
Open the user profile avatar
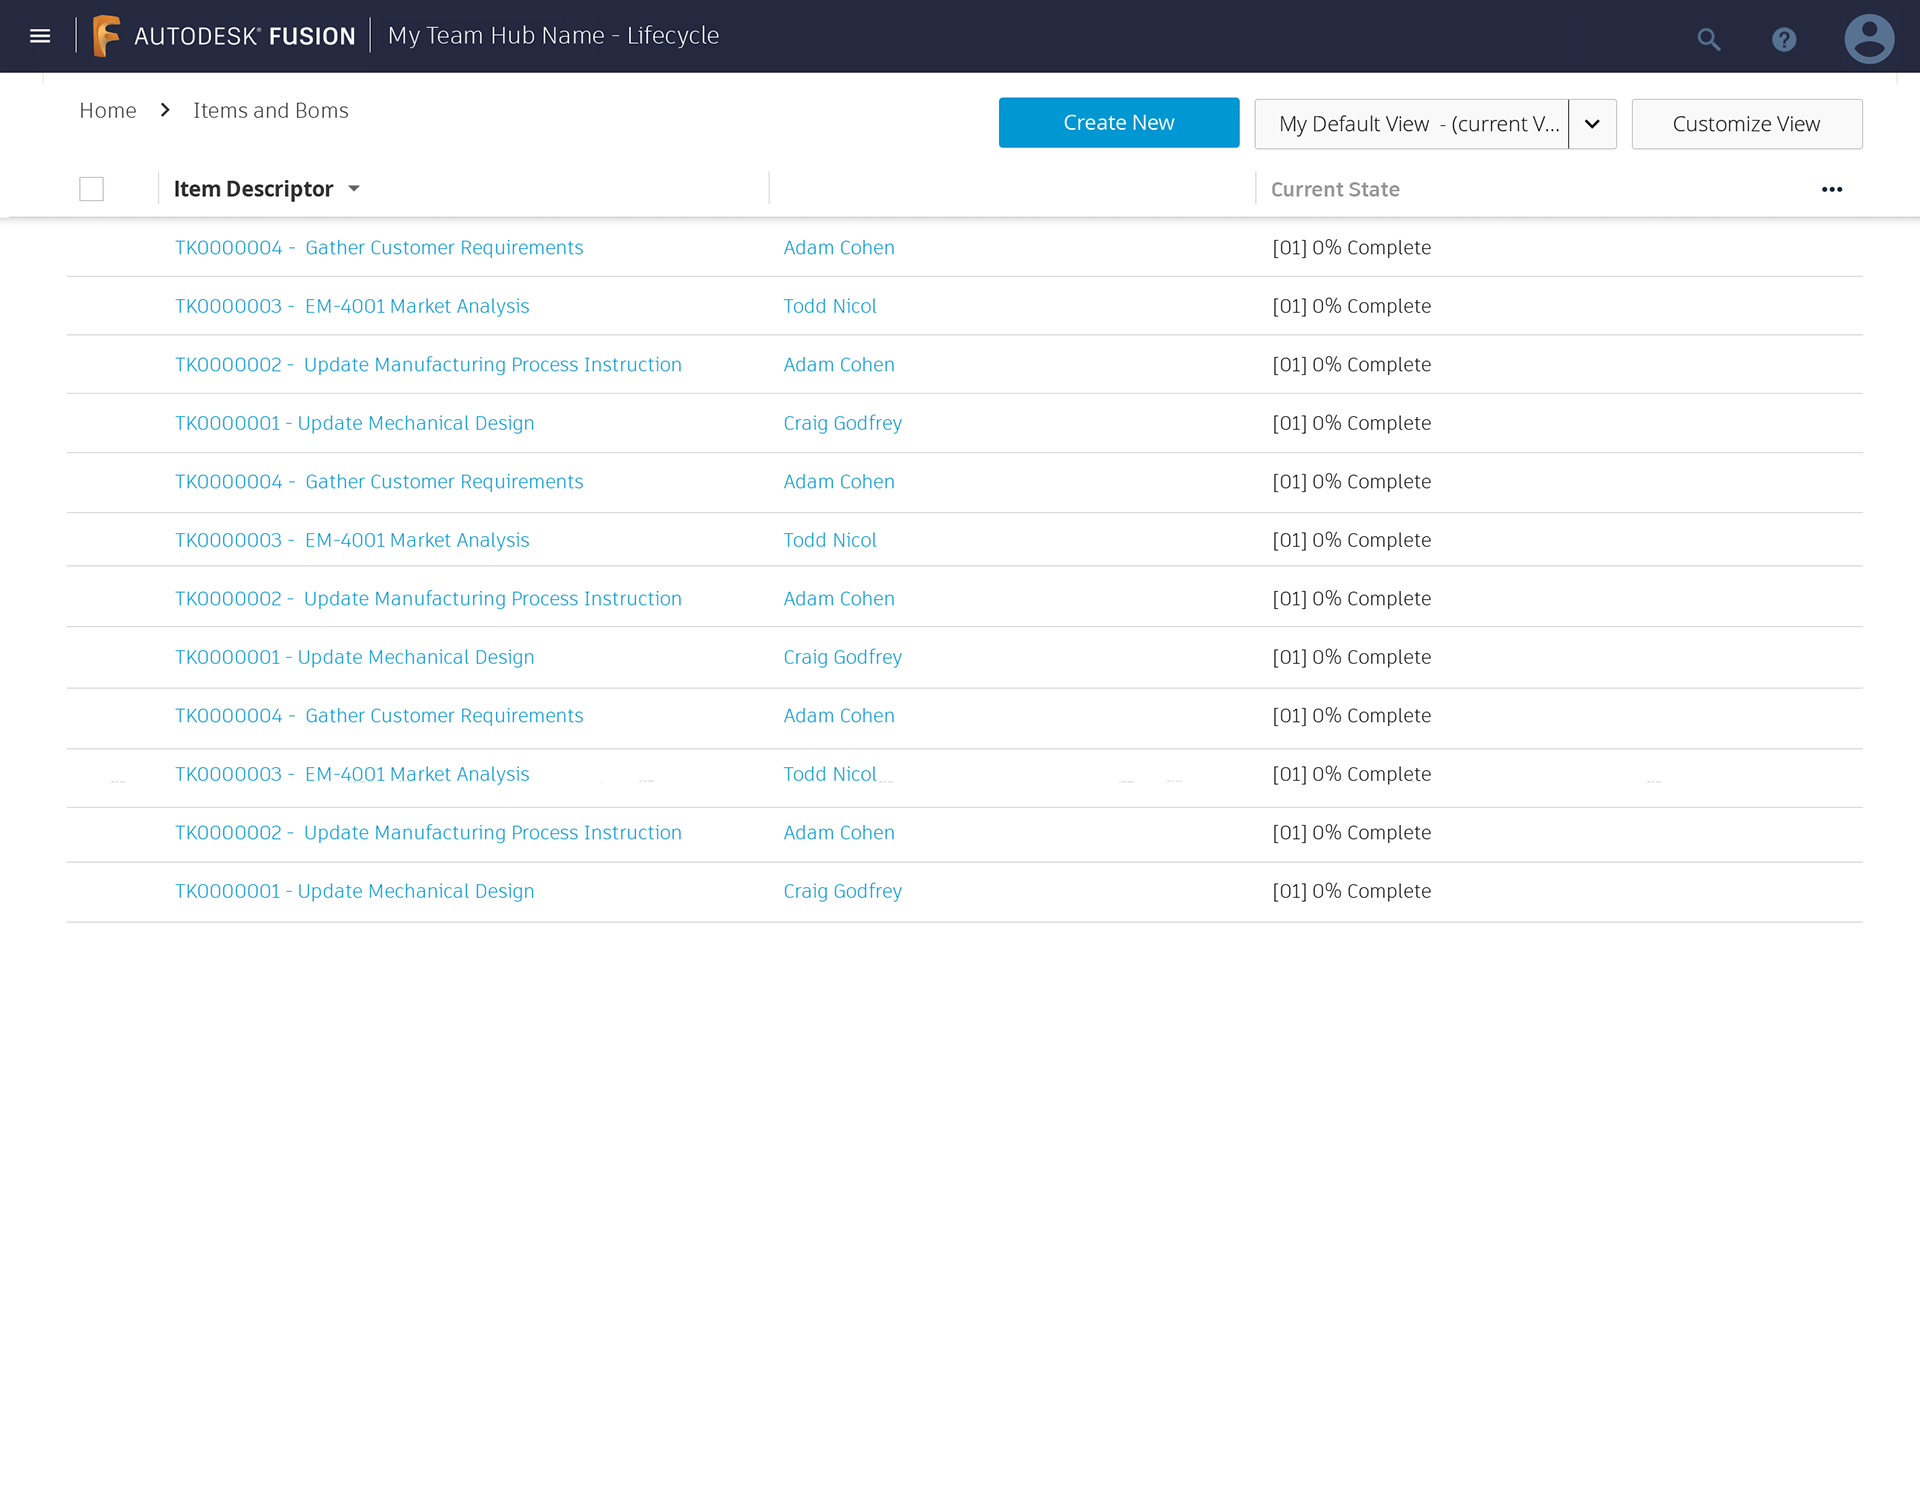click(x=1868, y=39)
